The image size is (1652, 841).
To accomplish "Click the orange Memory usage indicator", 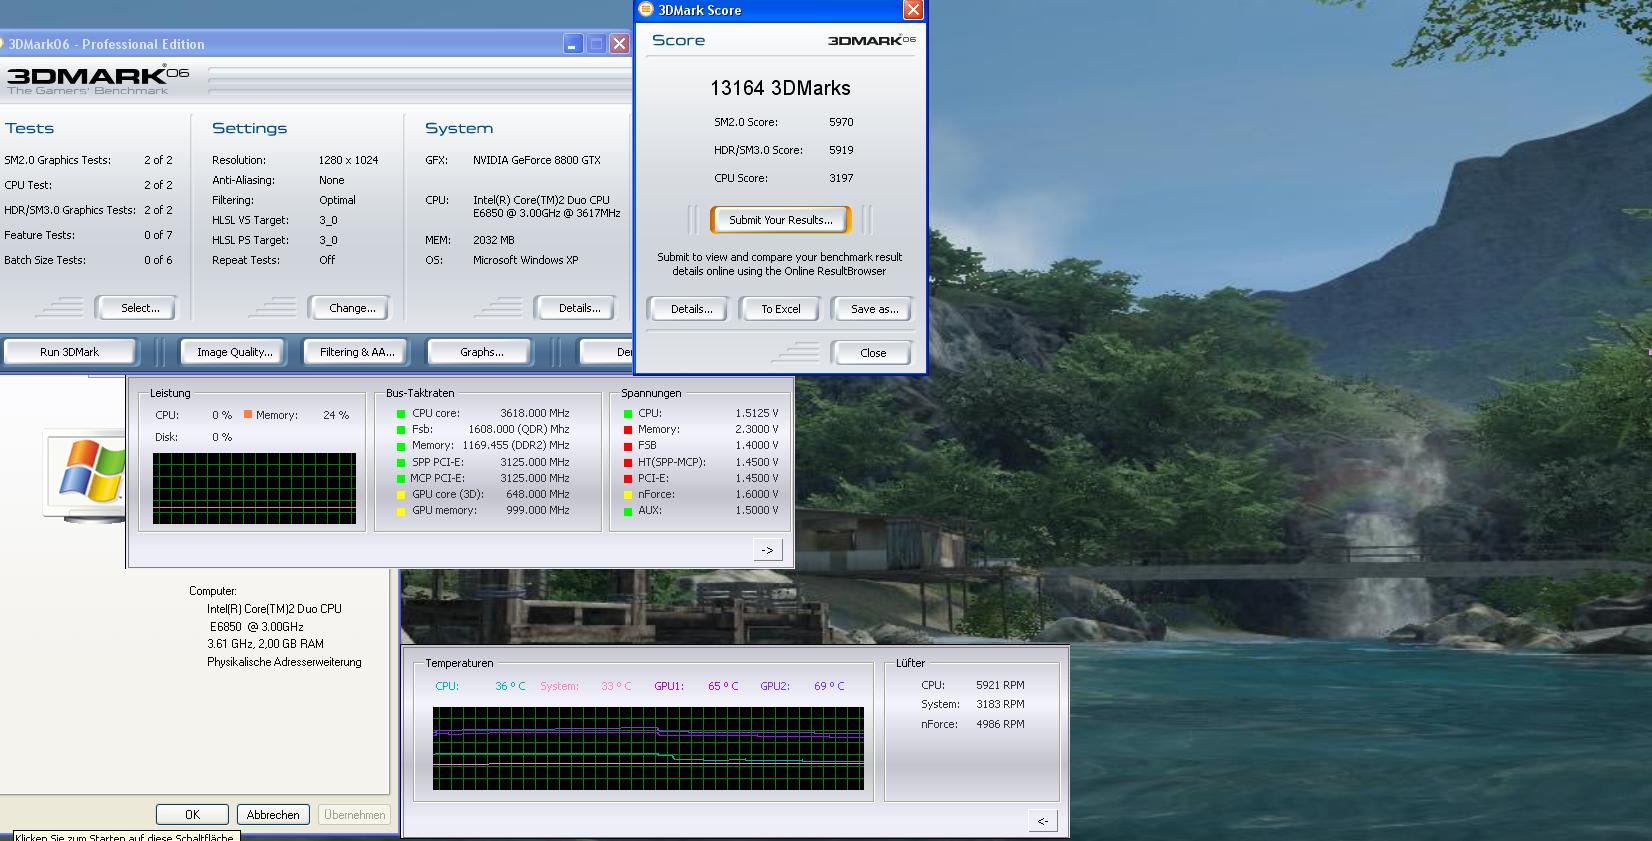I will point(248,414).
